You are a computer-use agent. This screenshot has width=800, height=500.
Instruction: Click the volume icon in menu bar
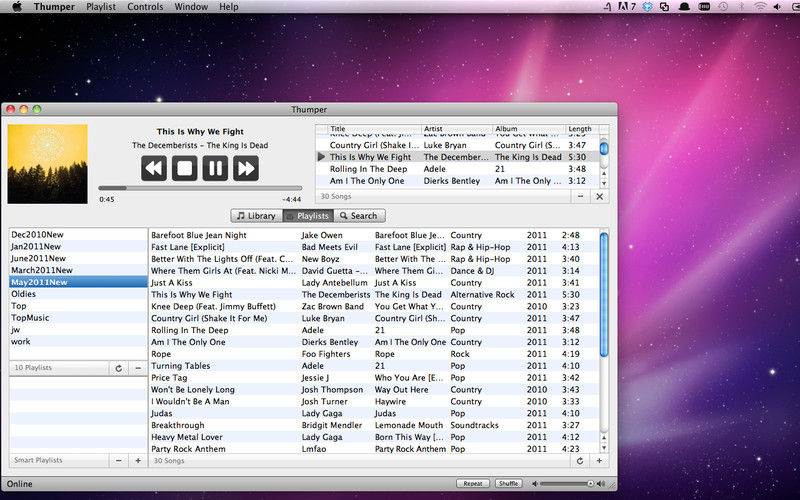(x=777, y=7)
